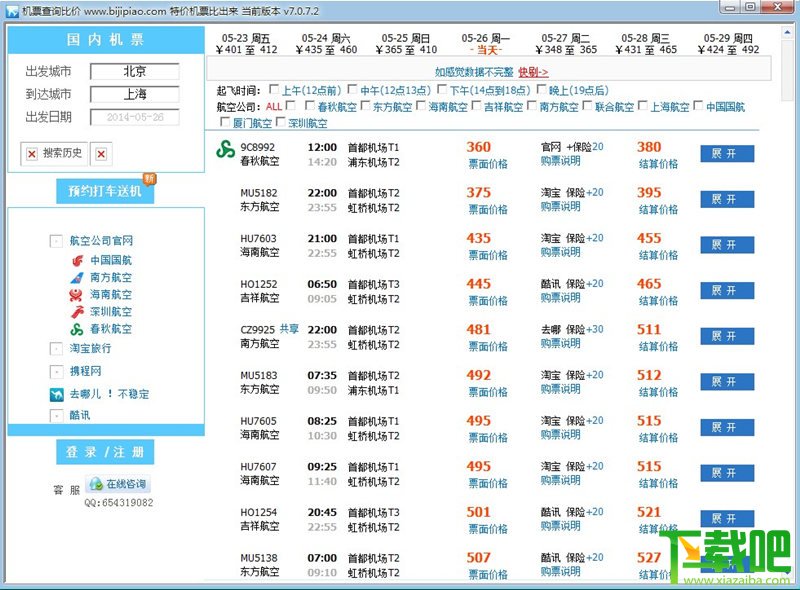Click the red X icon beside 搜索历史

[x=32, y=153]
